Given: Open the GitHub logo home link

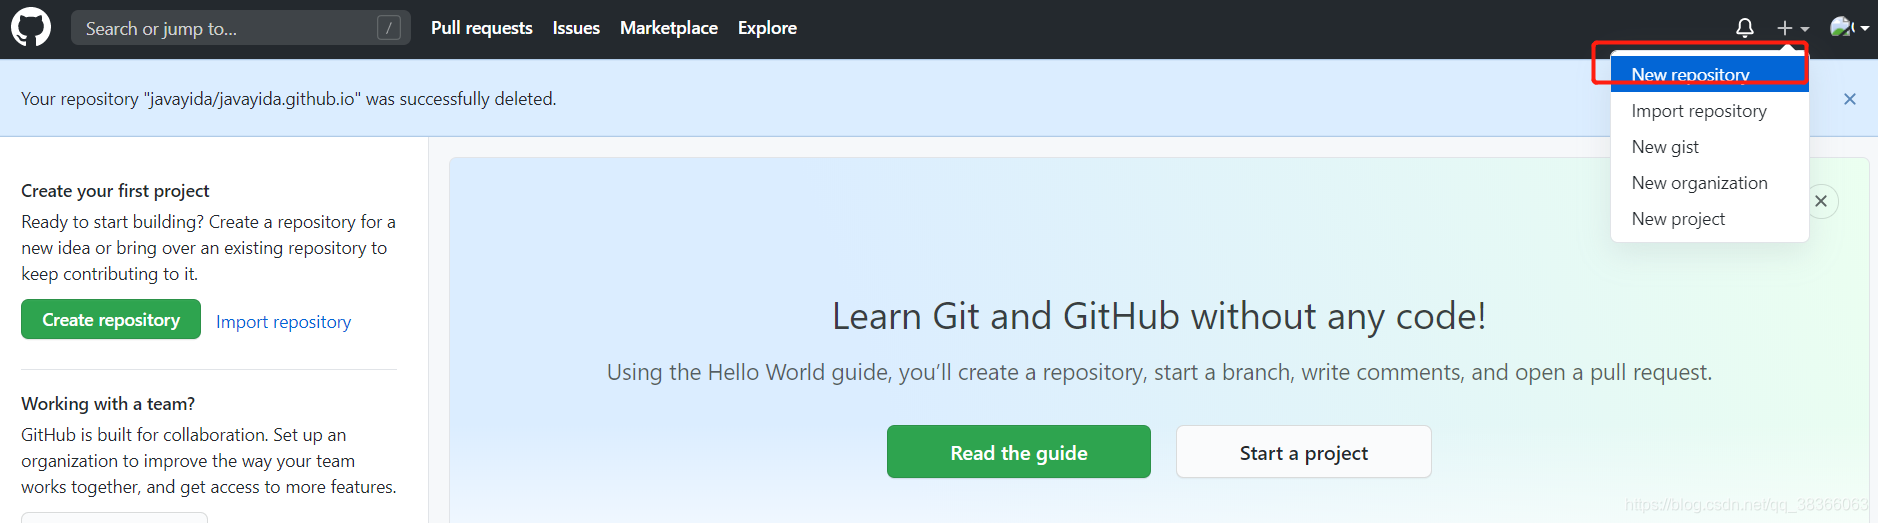Looking at the screenshot, I should pyautogui.click(x=31, y=28).
